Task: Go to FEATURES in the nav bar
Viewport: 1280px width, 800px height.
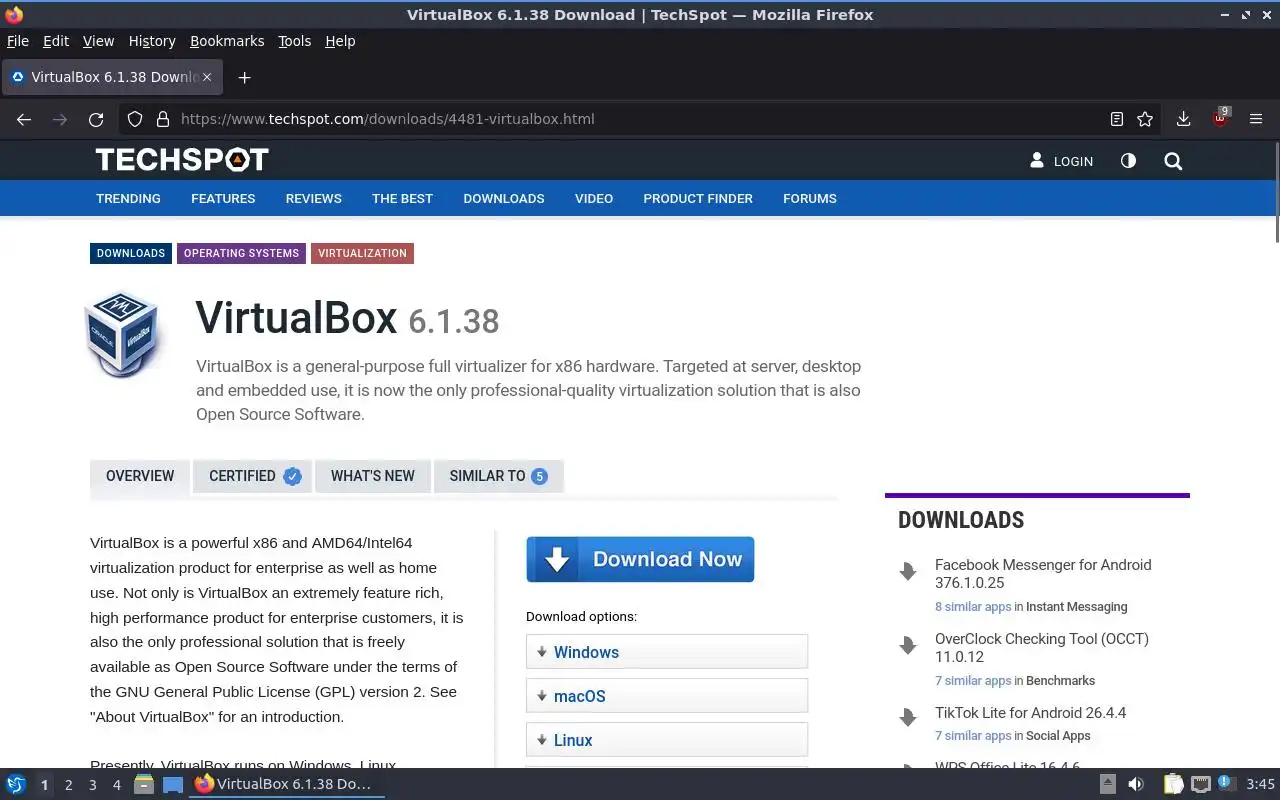Action: (x=223, y=198)
